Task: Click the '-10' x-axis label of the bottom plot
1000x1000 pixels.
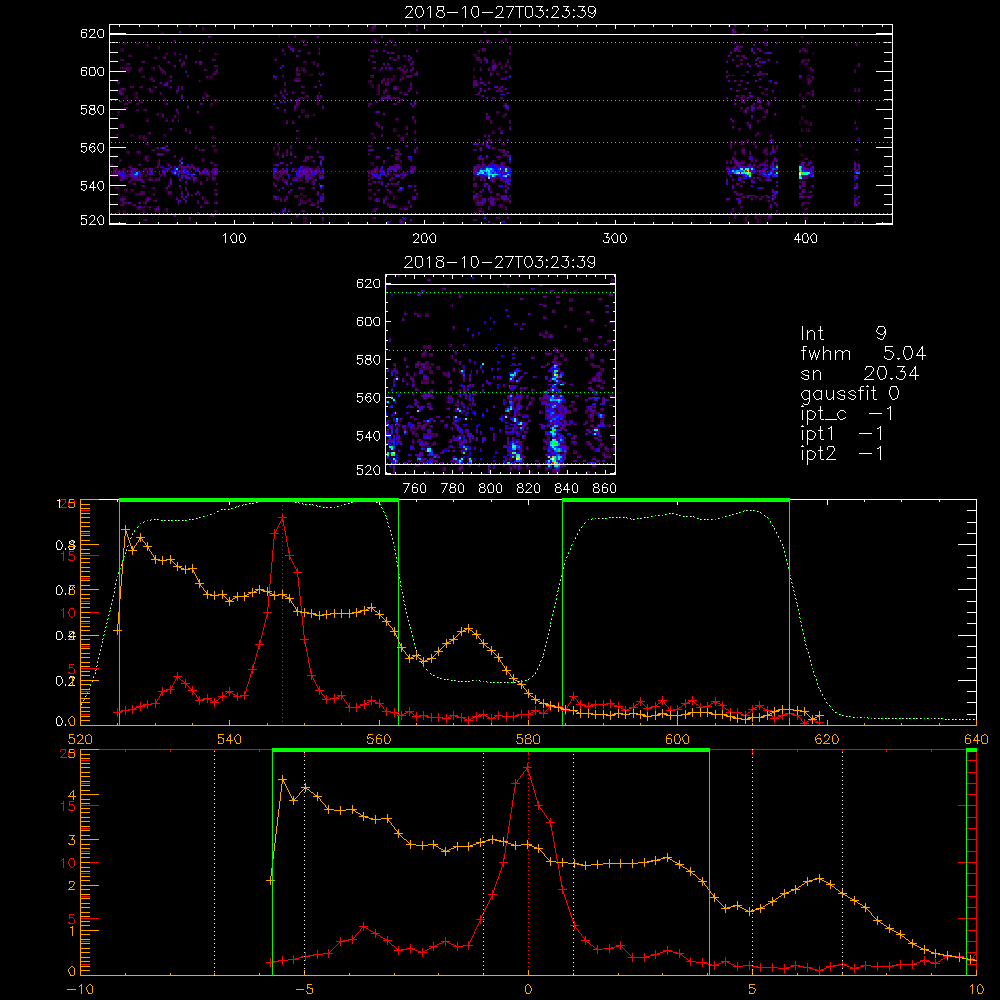Action: [x=80, y=989]
